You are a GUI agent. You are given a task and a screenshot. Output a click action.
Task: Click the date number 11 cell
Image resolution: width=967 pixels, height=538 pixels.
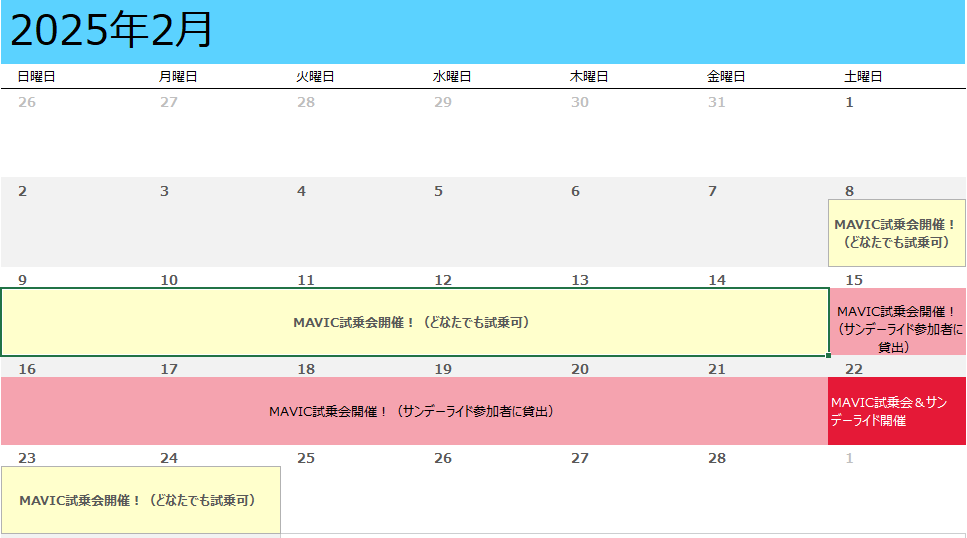pos(306,280)
